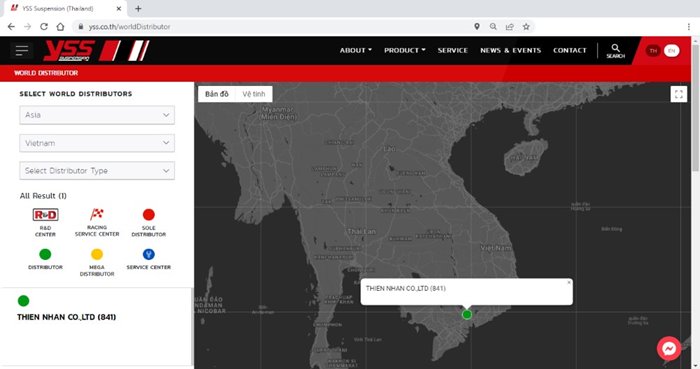
Task: Open the ABOUT menu in navbar
Action: click(355, 50)
